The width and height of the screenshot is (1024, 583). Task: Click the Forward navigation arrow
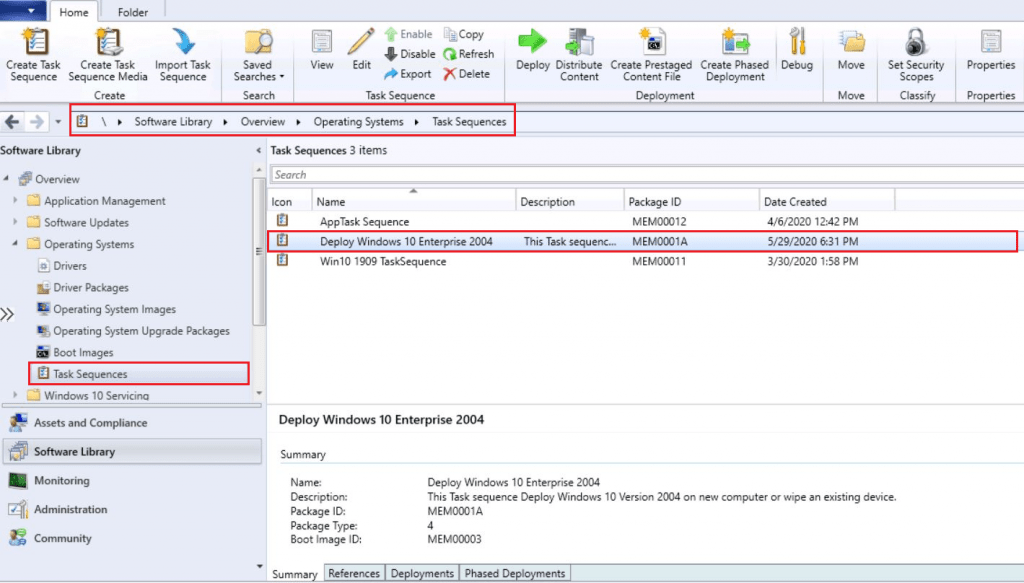tap(37, 121)
